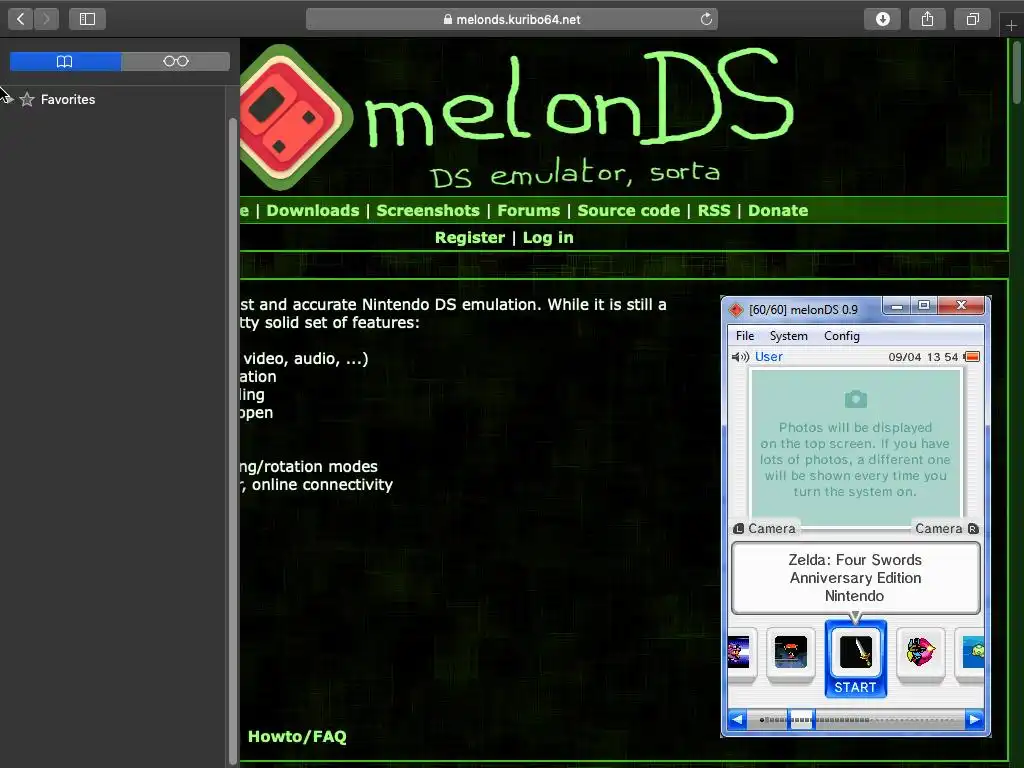Click the red battery indicator icon
This screenshot has height=768, width=1024.
click(972, 357)
